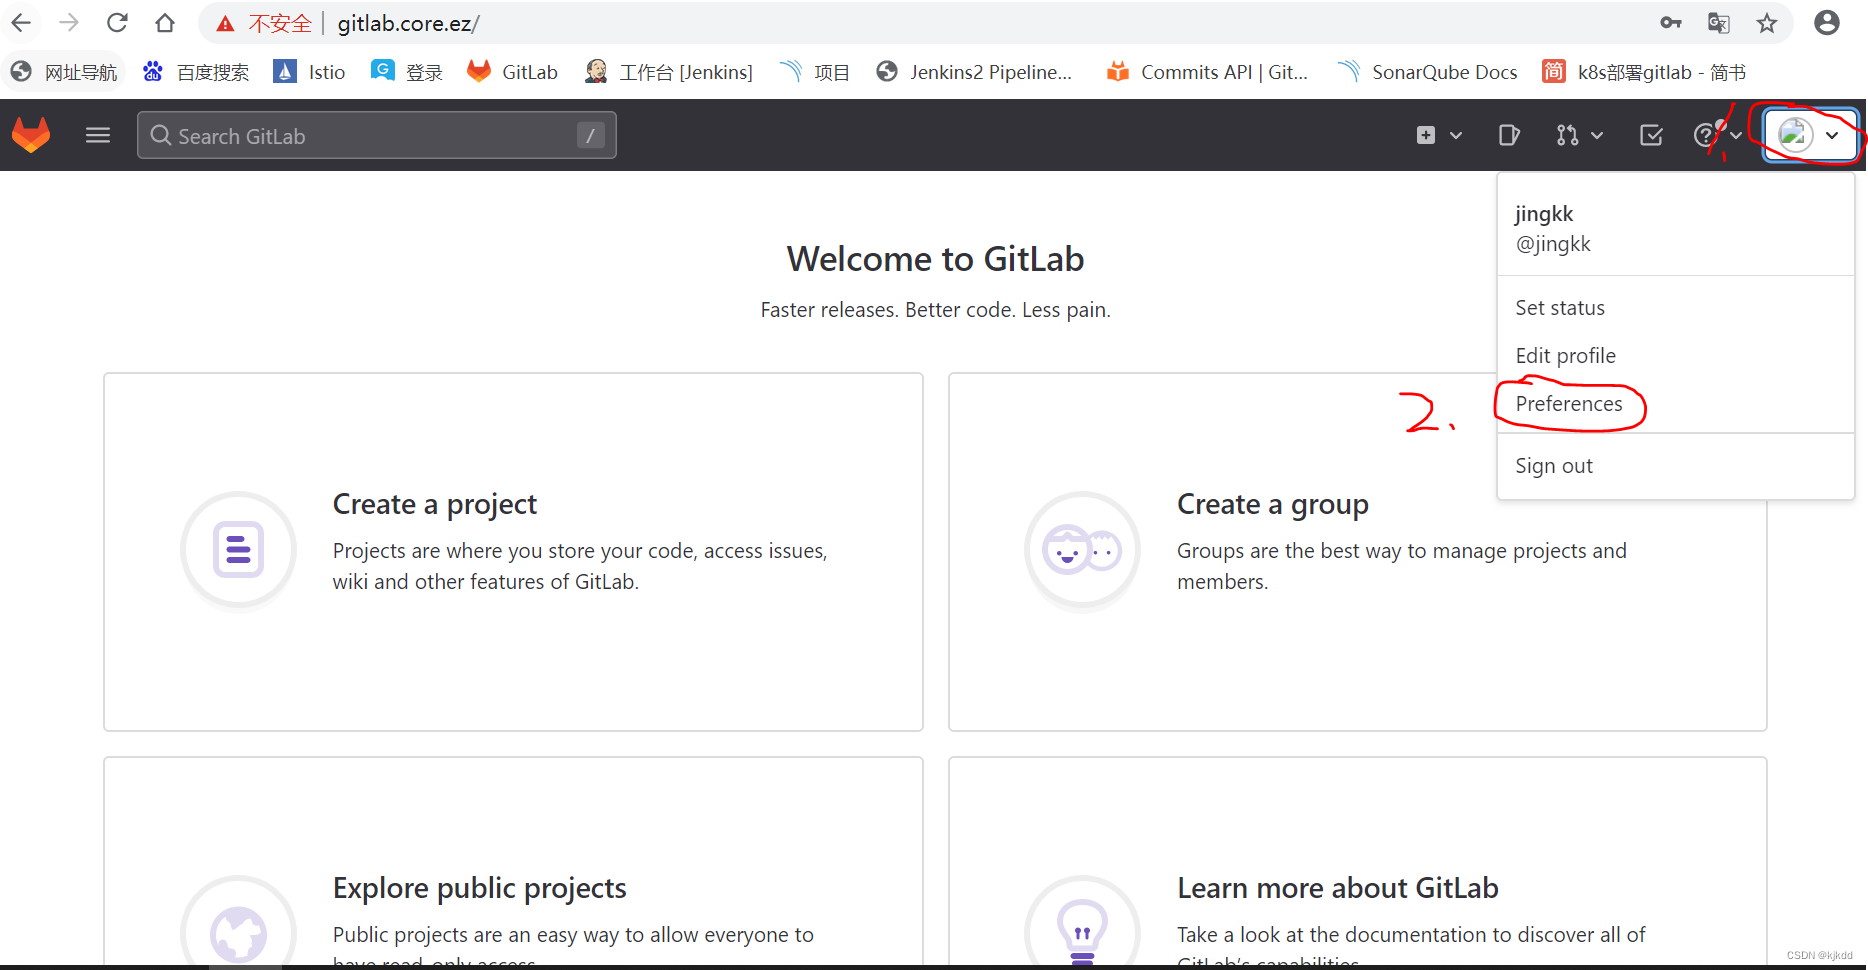Open the jingkk profile name link
The image size is (1868, 970).
click(x=1544, y=214)
